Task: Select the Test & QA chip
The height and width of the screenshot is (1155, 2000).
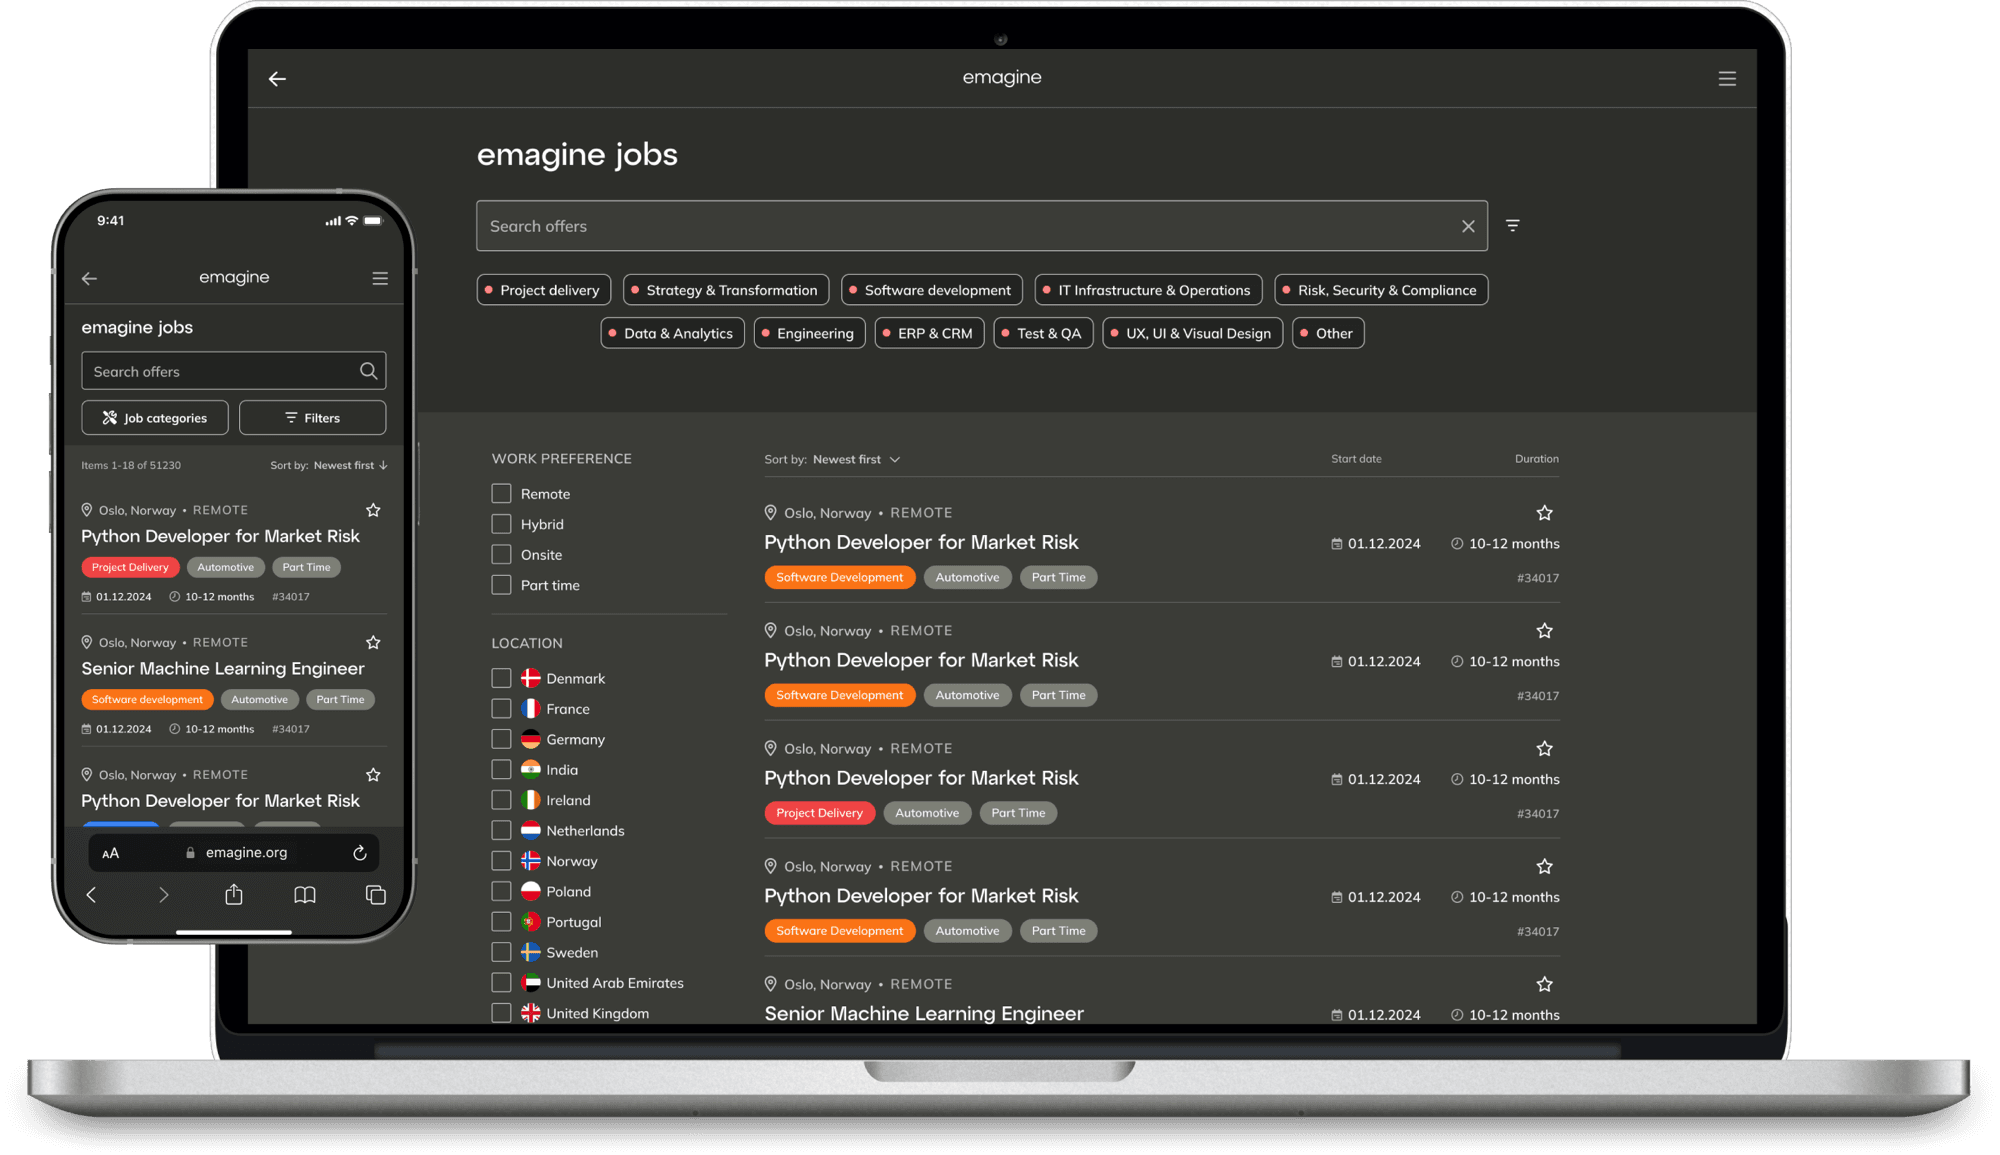Action: [1043, 333]
